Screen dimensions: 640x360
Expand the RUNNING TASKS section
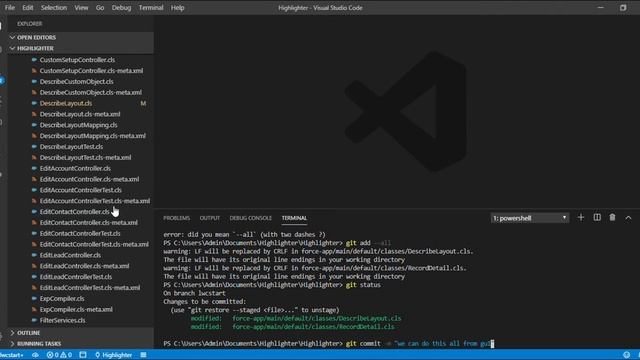(x=80, y=344)
